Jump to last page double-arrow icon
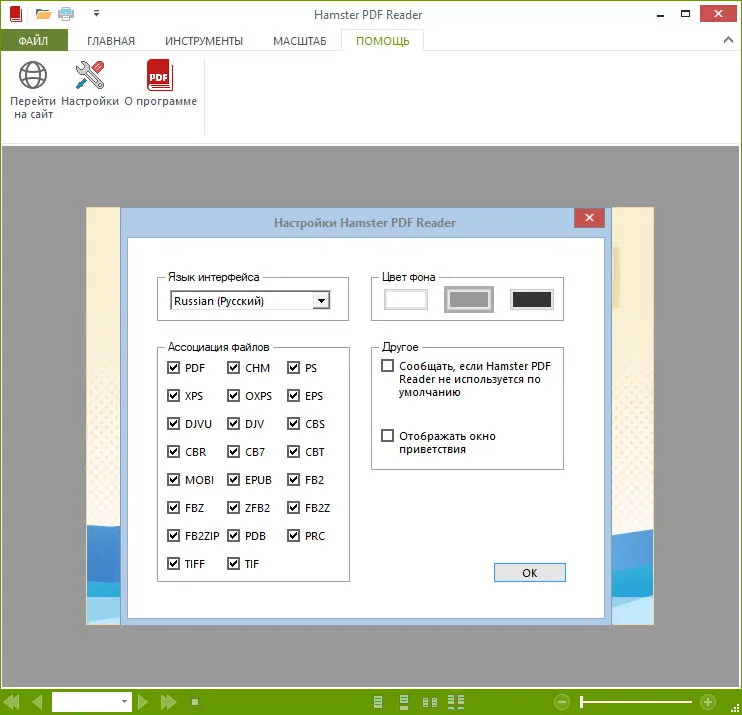The image size is (742, 715). (x=168, y=702)
